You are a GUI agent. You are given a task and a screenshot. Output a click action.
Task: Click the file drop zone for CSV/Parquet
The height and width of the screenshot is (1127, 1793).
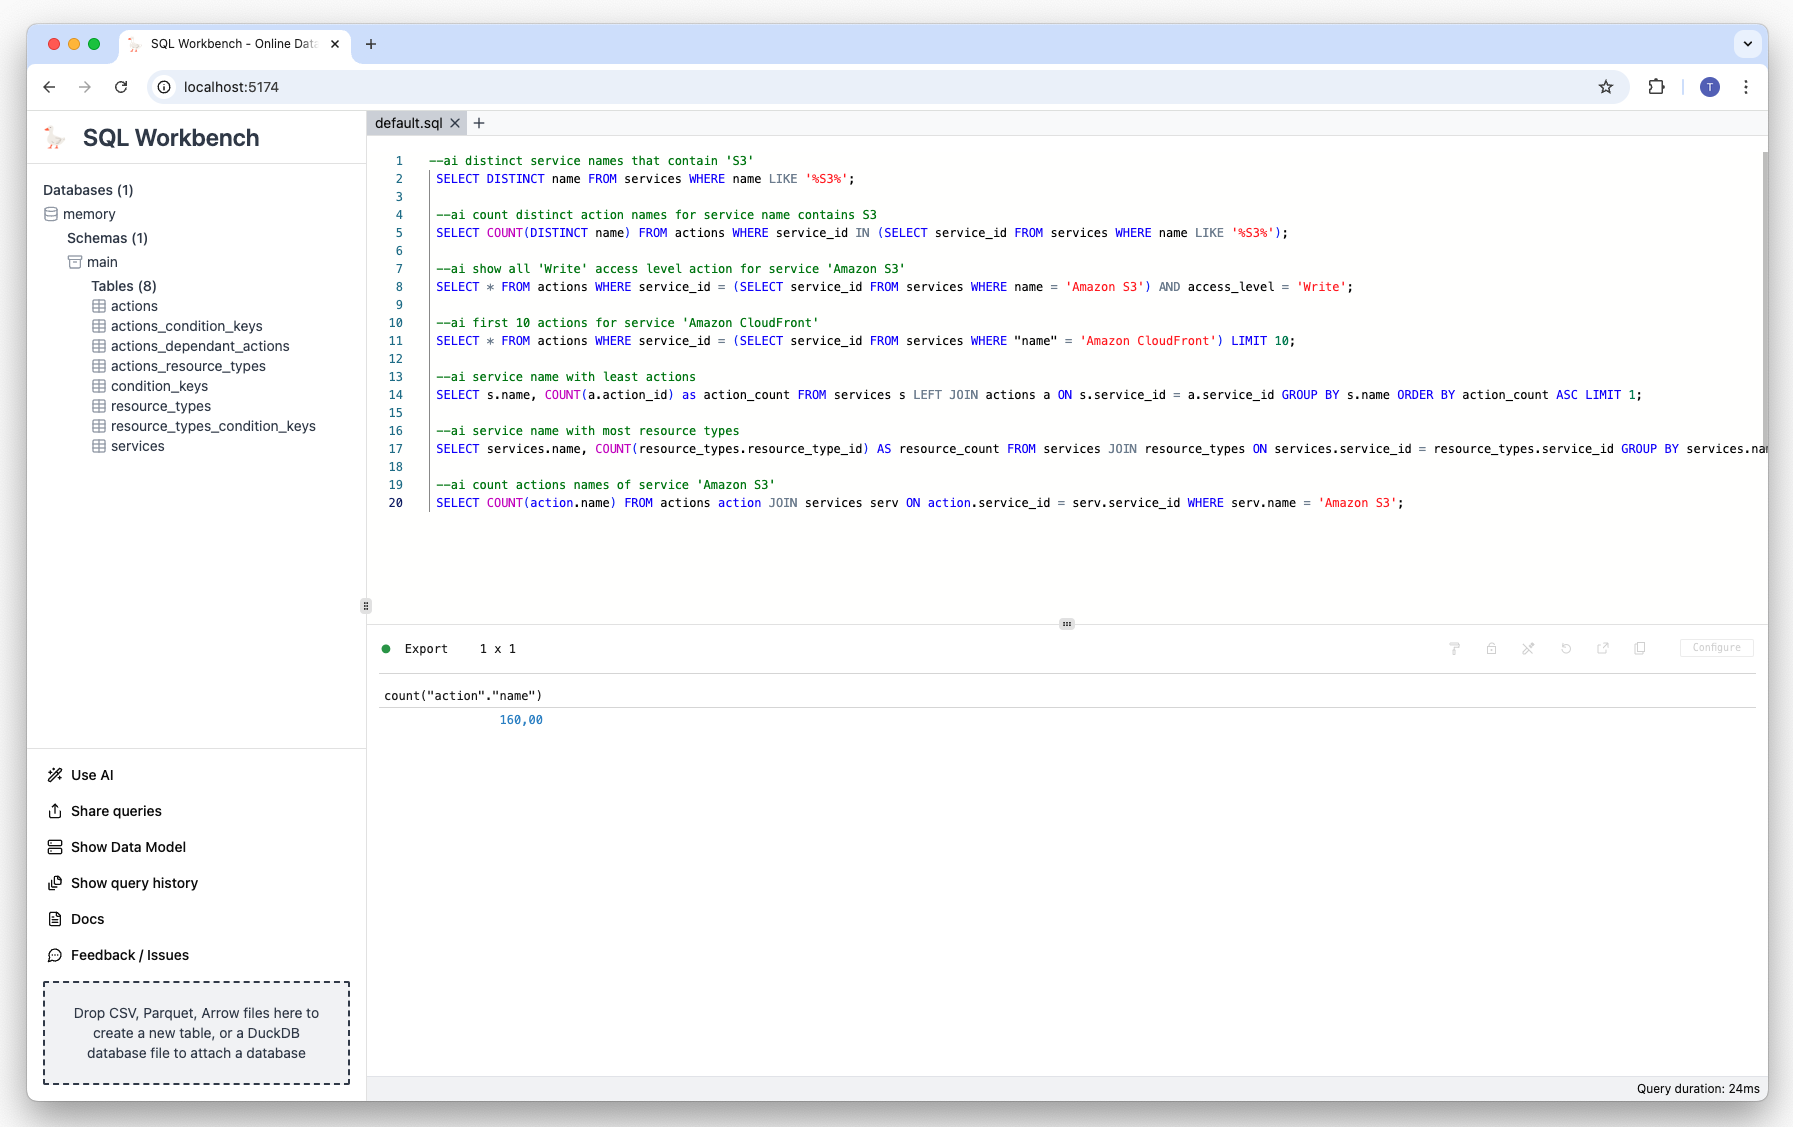[x=196, y=1033]
